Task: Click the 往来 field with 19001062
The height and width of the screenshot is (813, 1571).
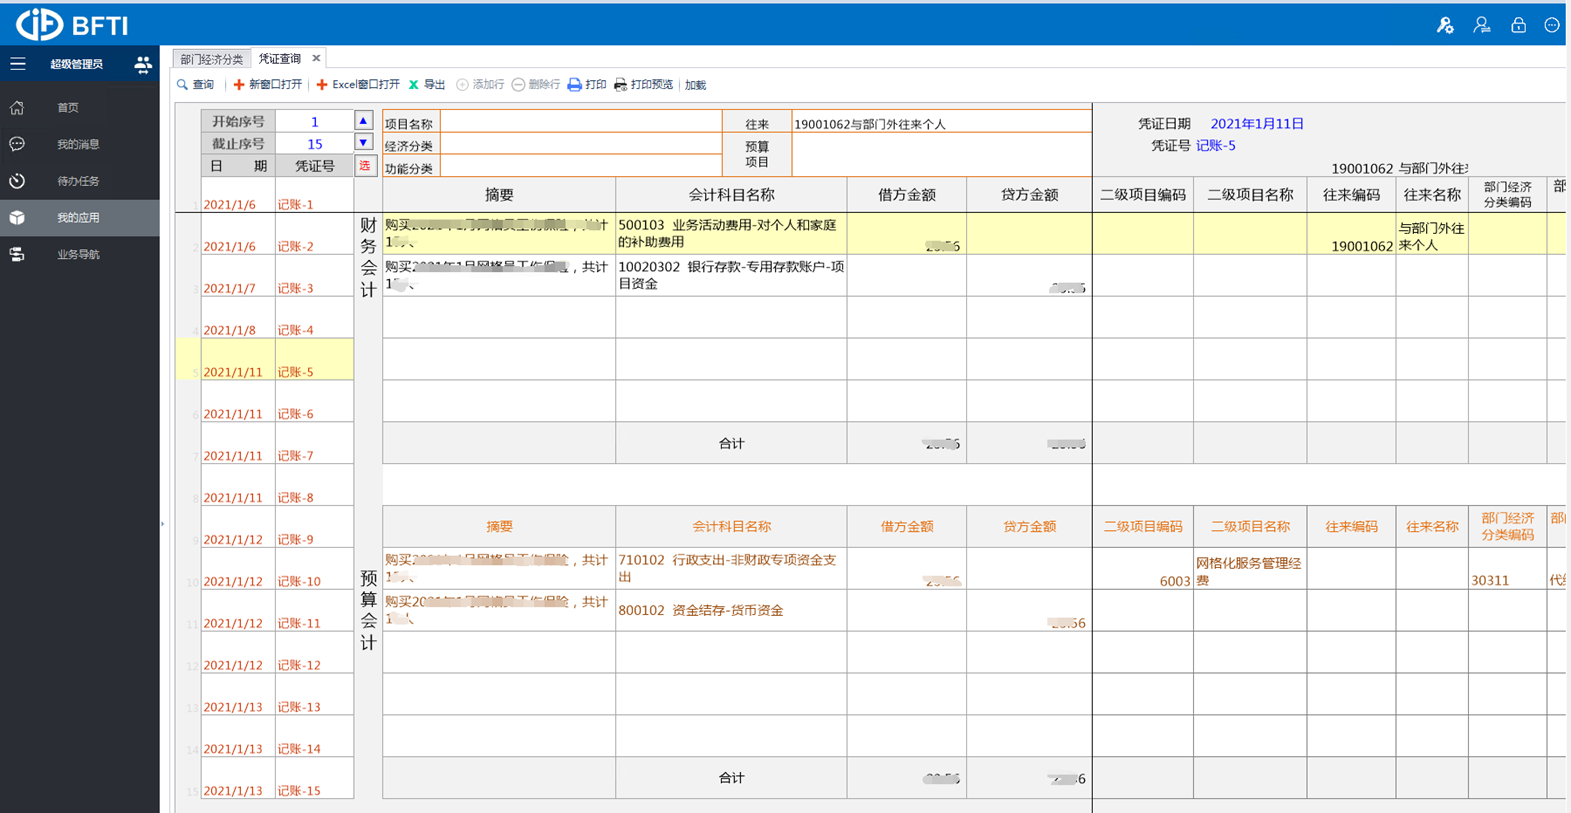Action: [x=941, y=123]
